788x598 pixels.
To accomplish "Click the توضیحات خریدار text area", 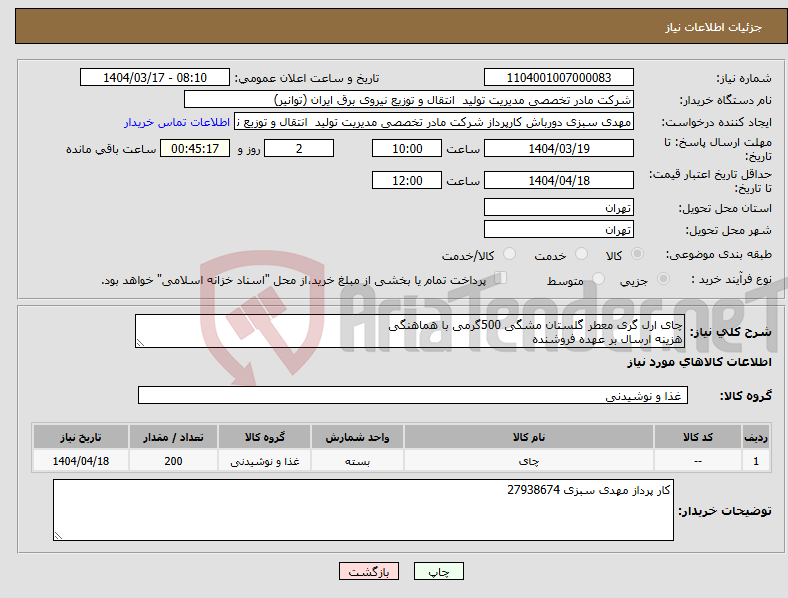I will tap(363, 510).
